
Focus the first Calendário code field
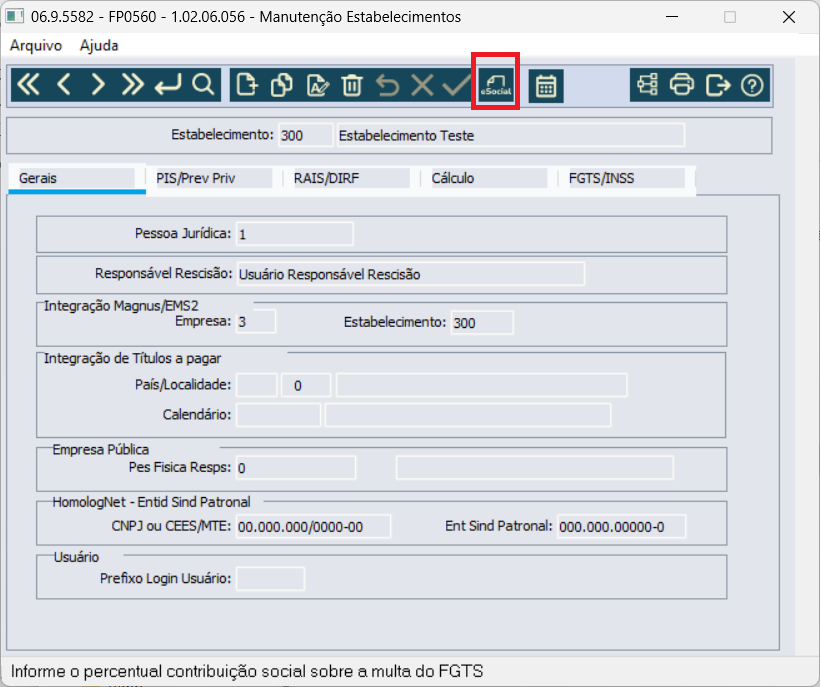pyautogui.click(x=278, y=415)
